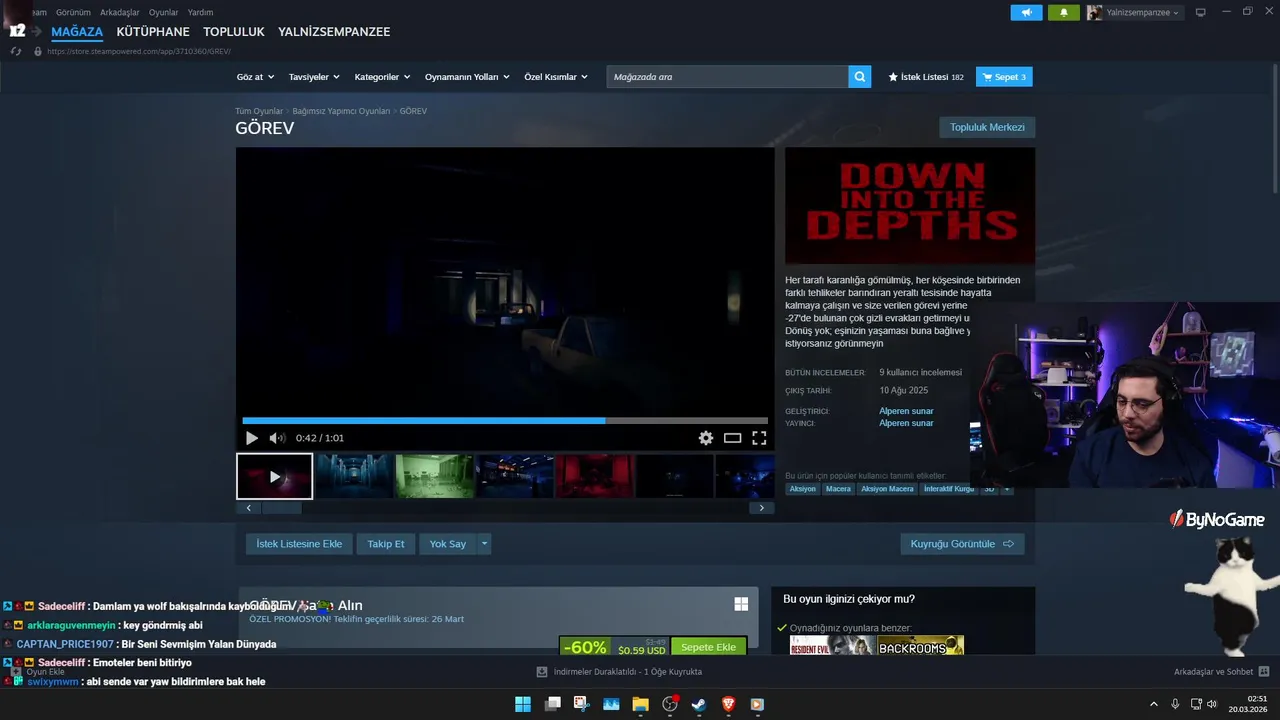
Task: Click the arrow icon in Kuyruğu Görüntüle
Action: click(x=1008, y=544)
